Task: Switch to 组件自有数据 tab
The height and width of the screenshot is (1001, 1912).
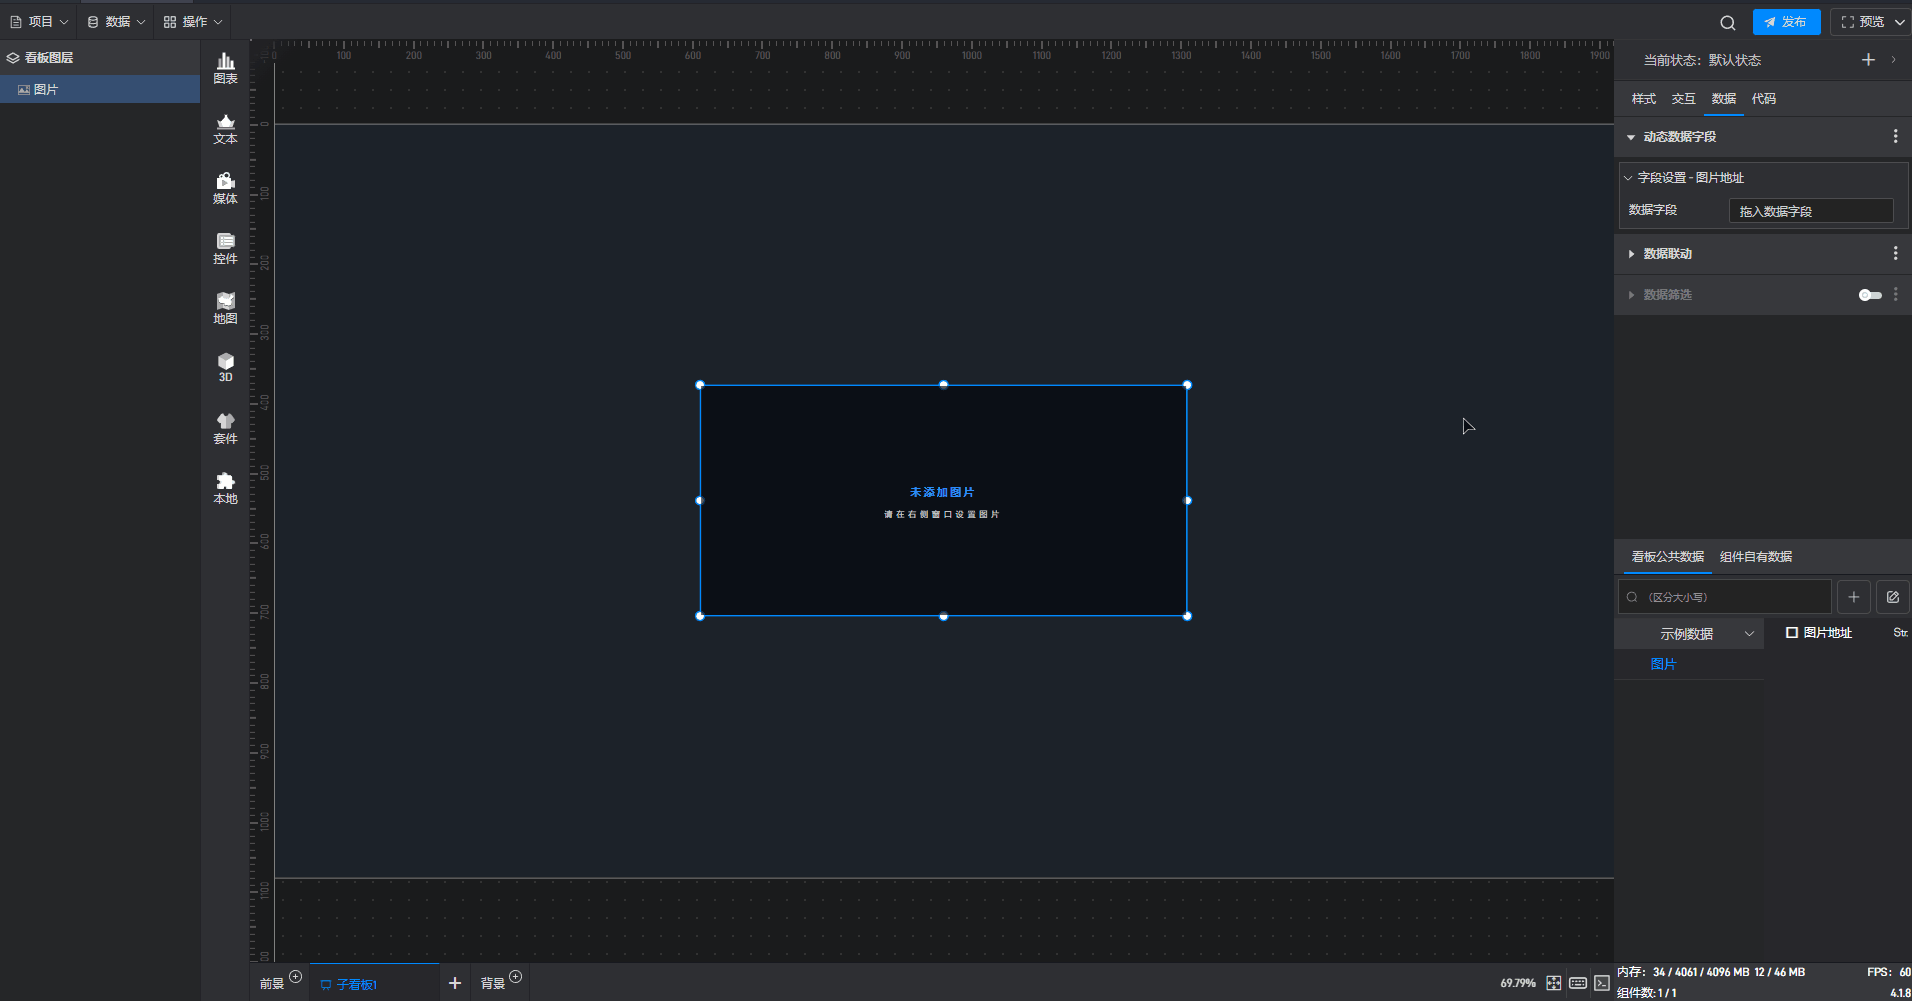Action: (x=1755, y=557)
